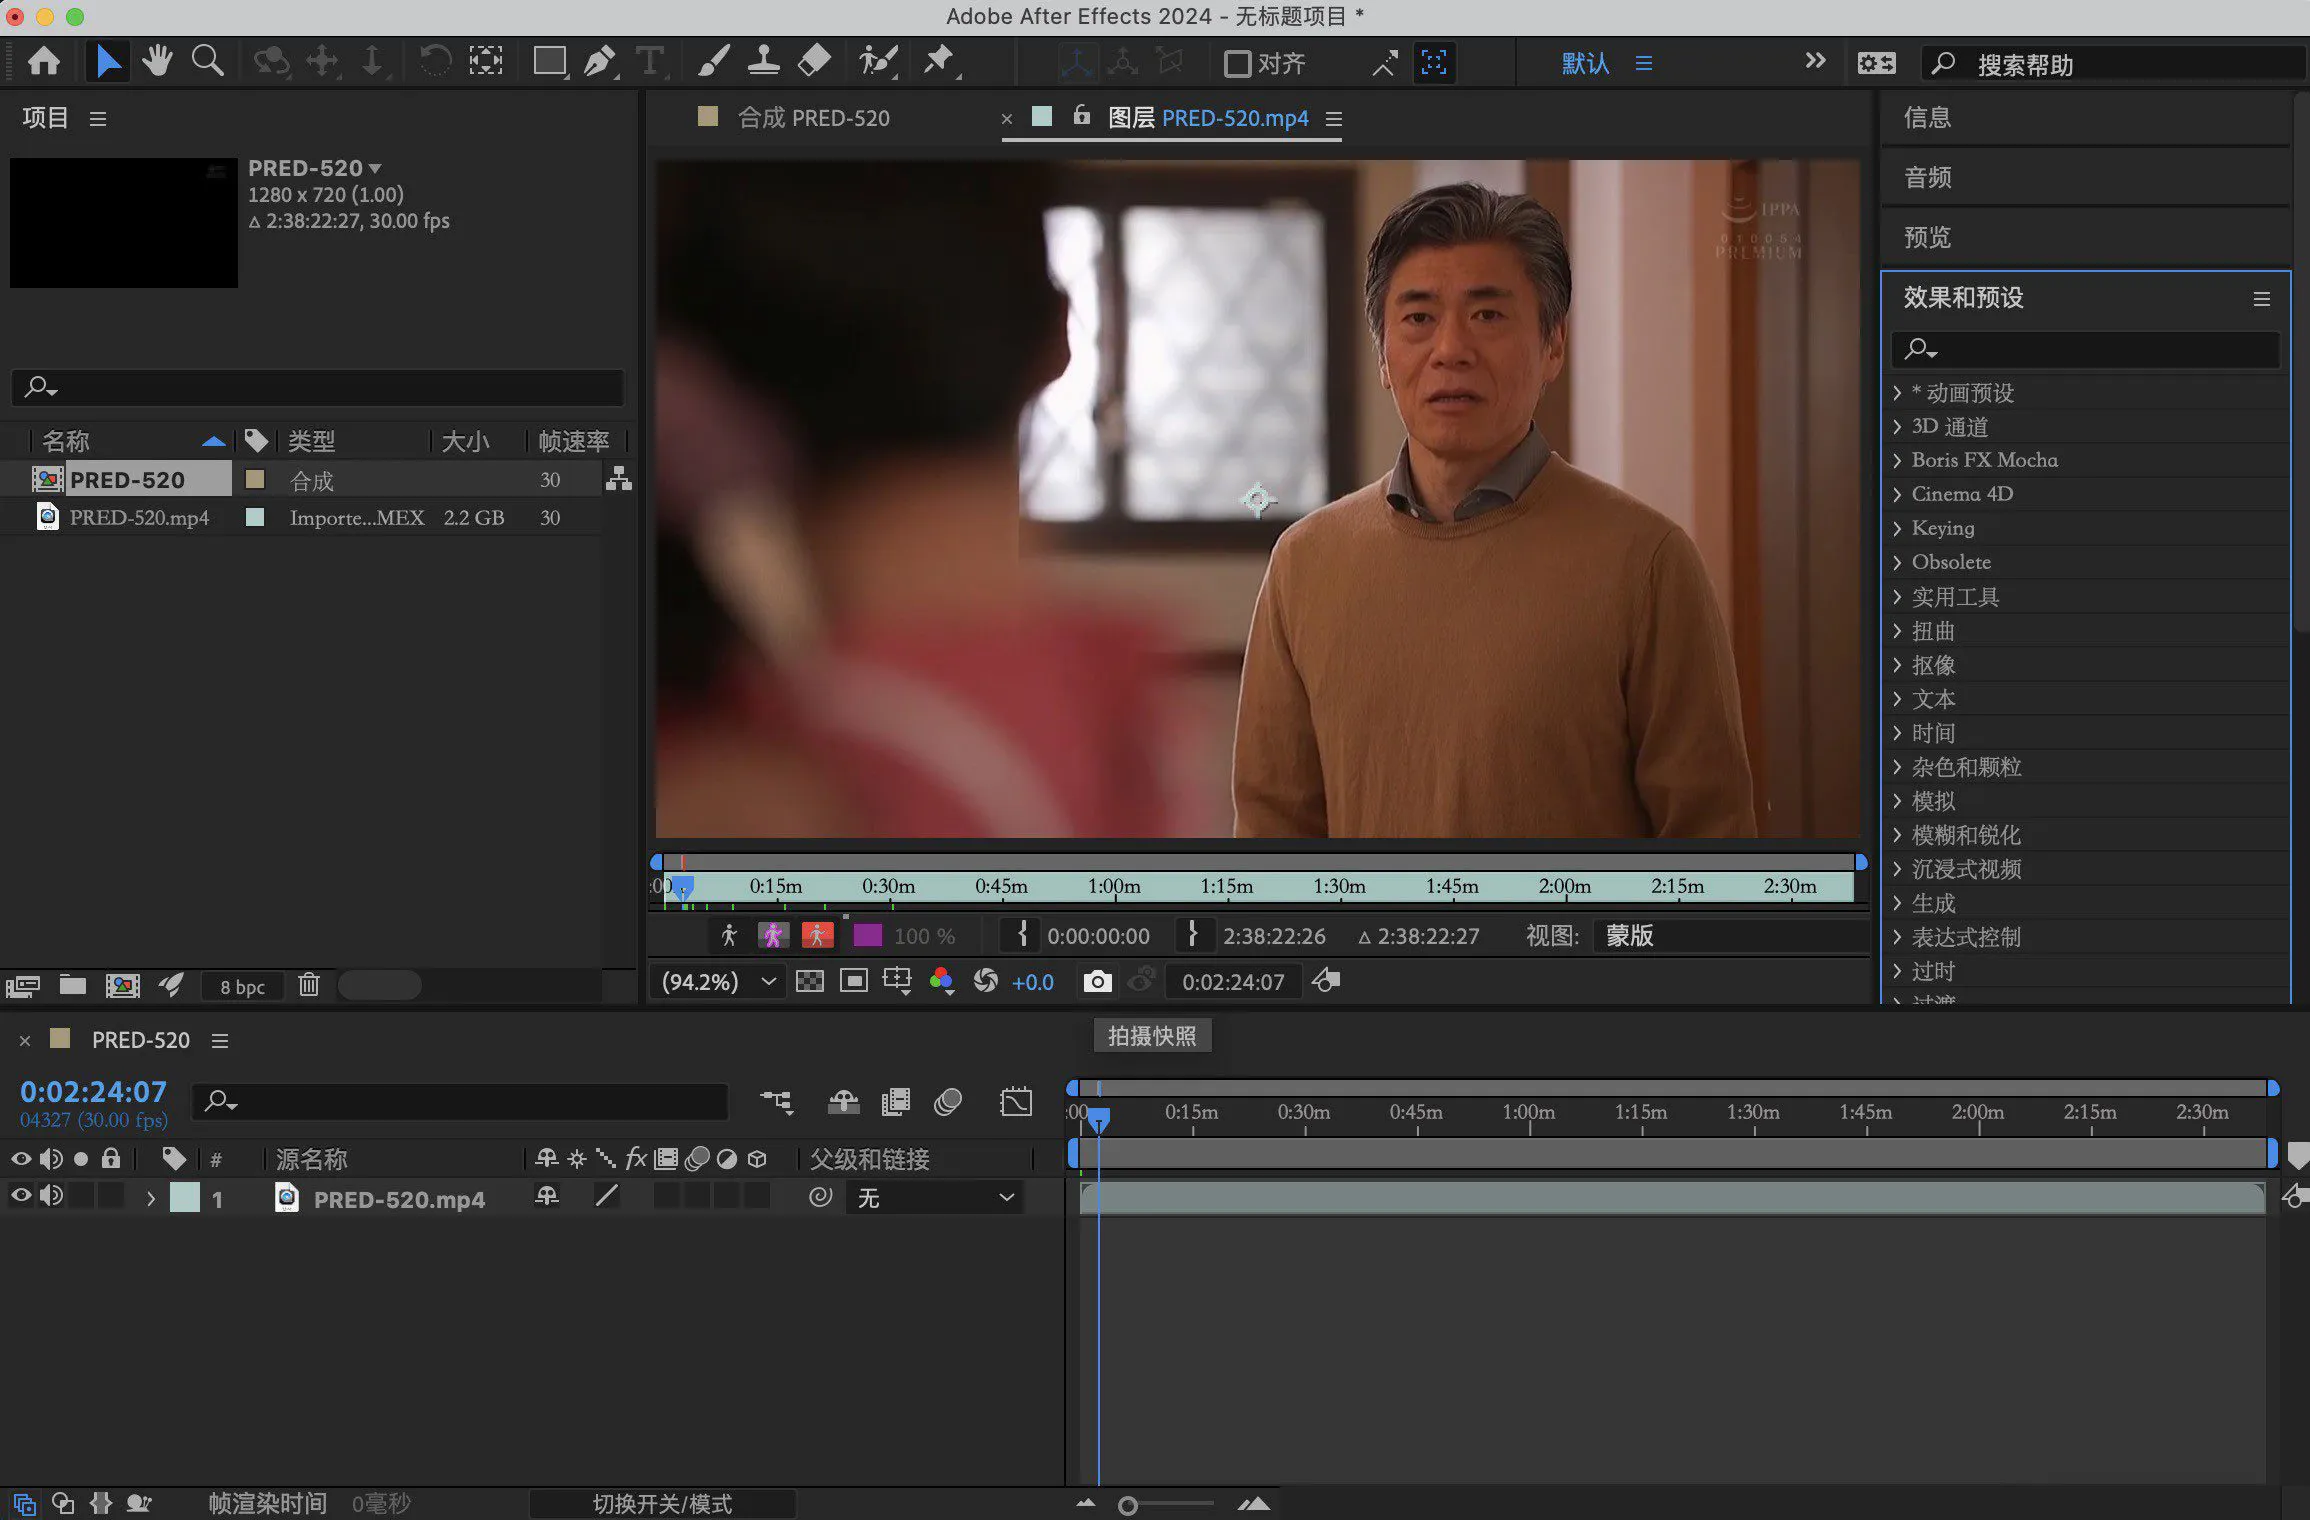Select the Pen tool

pyautogui.click(x=598, y=62)
